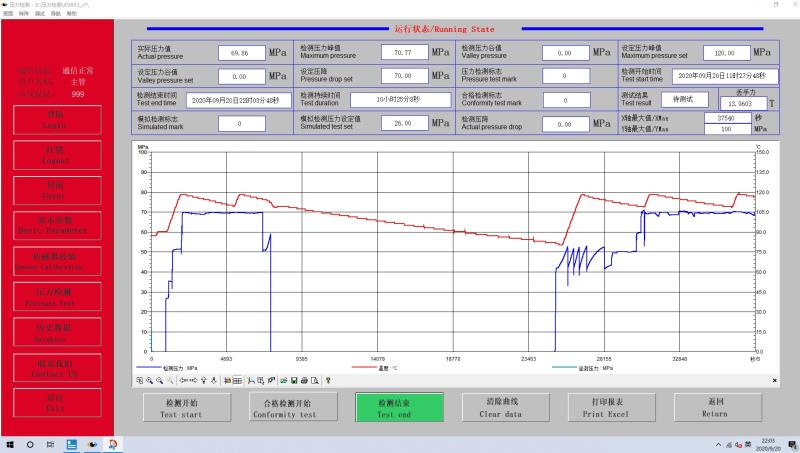Image resolution: width=800 pixels, height=453 pixels.
Task: Click the zoom-in magnifier in chart toolbar
Action: (x=150, y=380)
